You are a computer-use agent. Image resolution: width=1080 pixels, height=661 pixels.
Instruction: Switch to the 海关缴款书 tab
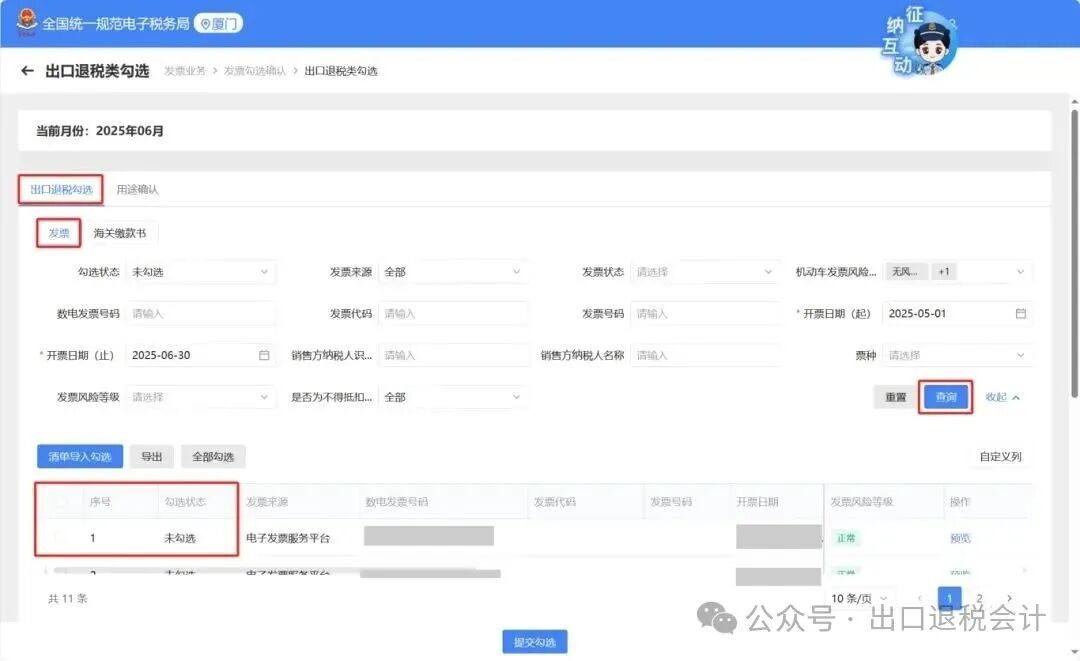click(120, 233)
